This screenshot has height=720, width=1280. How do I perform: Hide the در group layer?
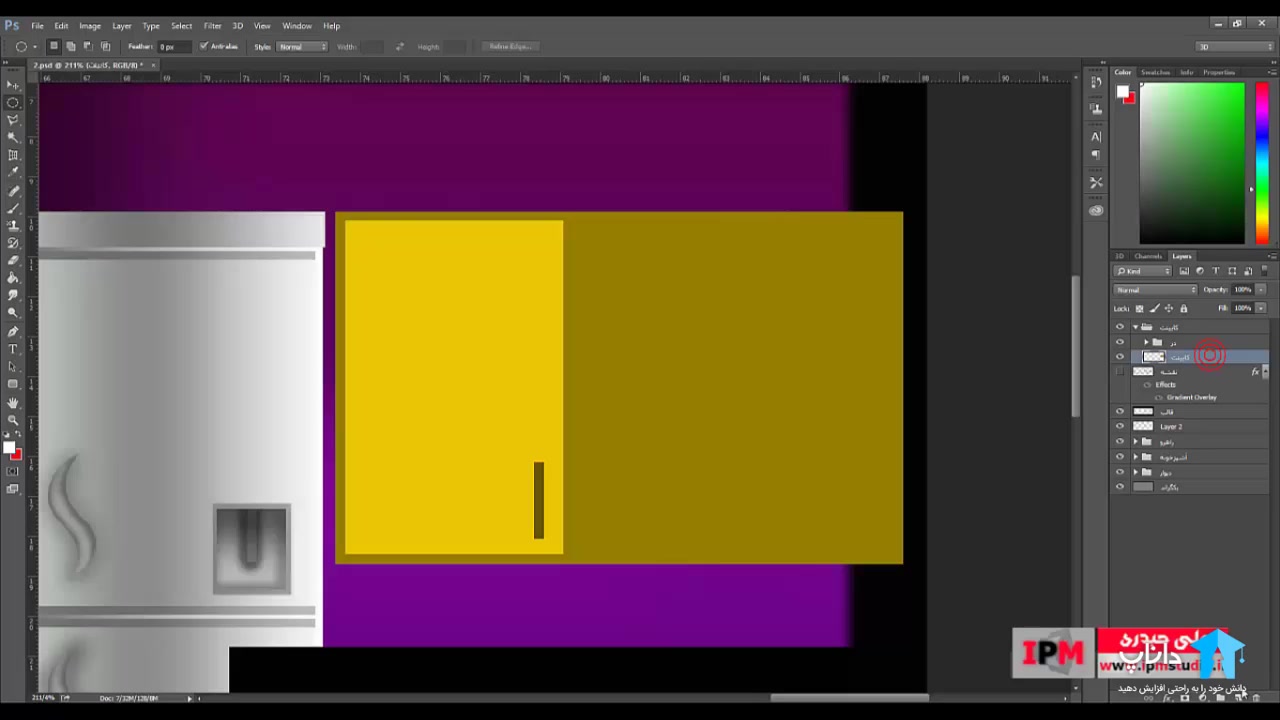point(1120,342)
